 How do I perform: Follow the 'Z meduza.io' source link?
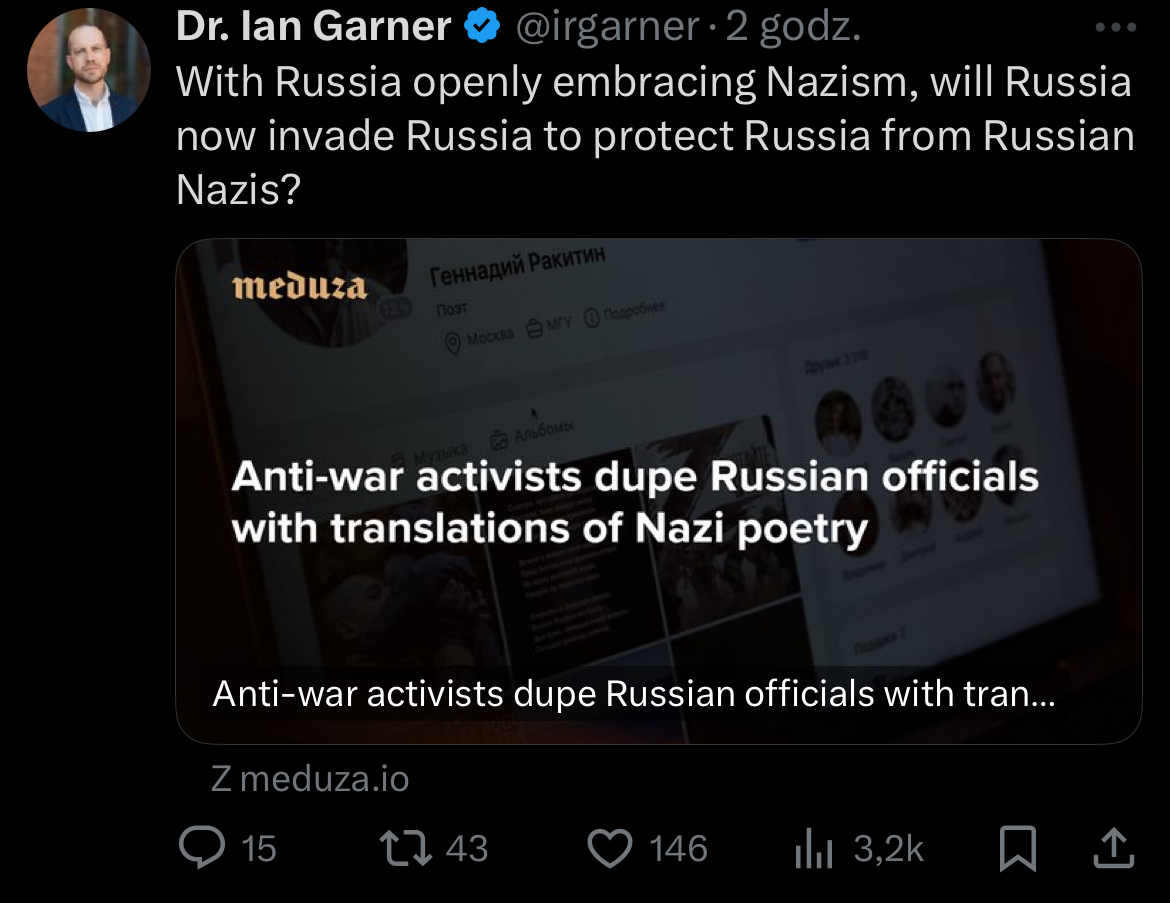pyautogui.click(x=310, y=779)
